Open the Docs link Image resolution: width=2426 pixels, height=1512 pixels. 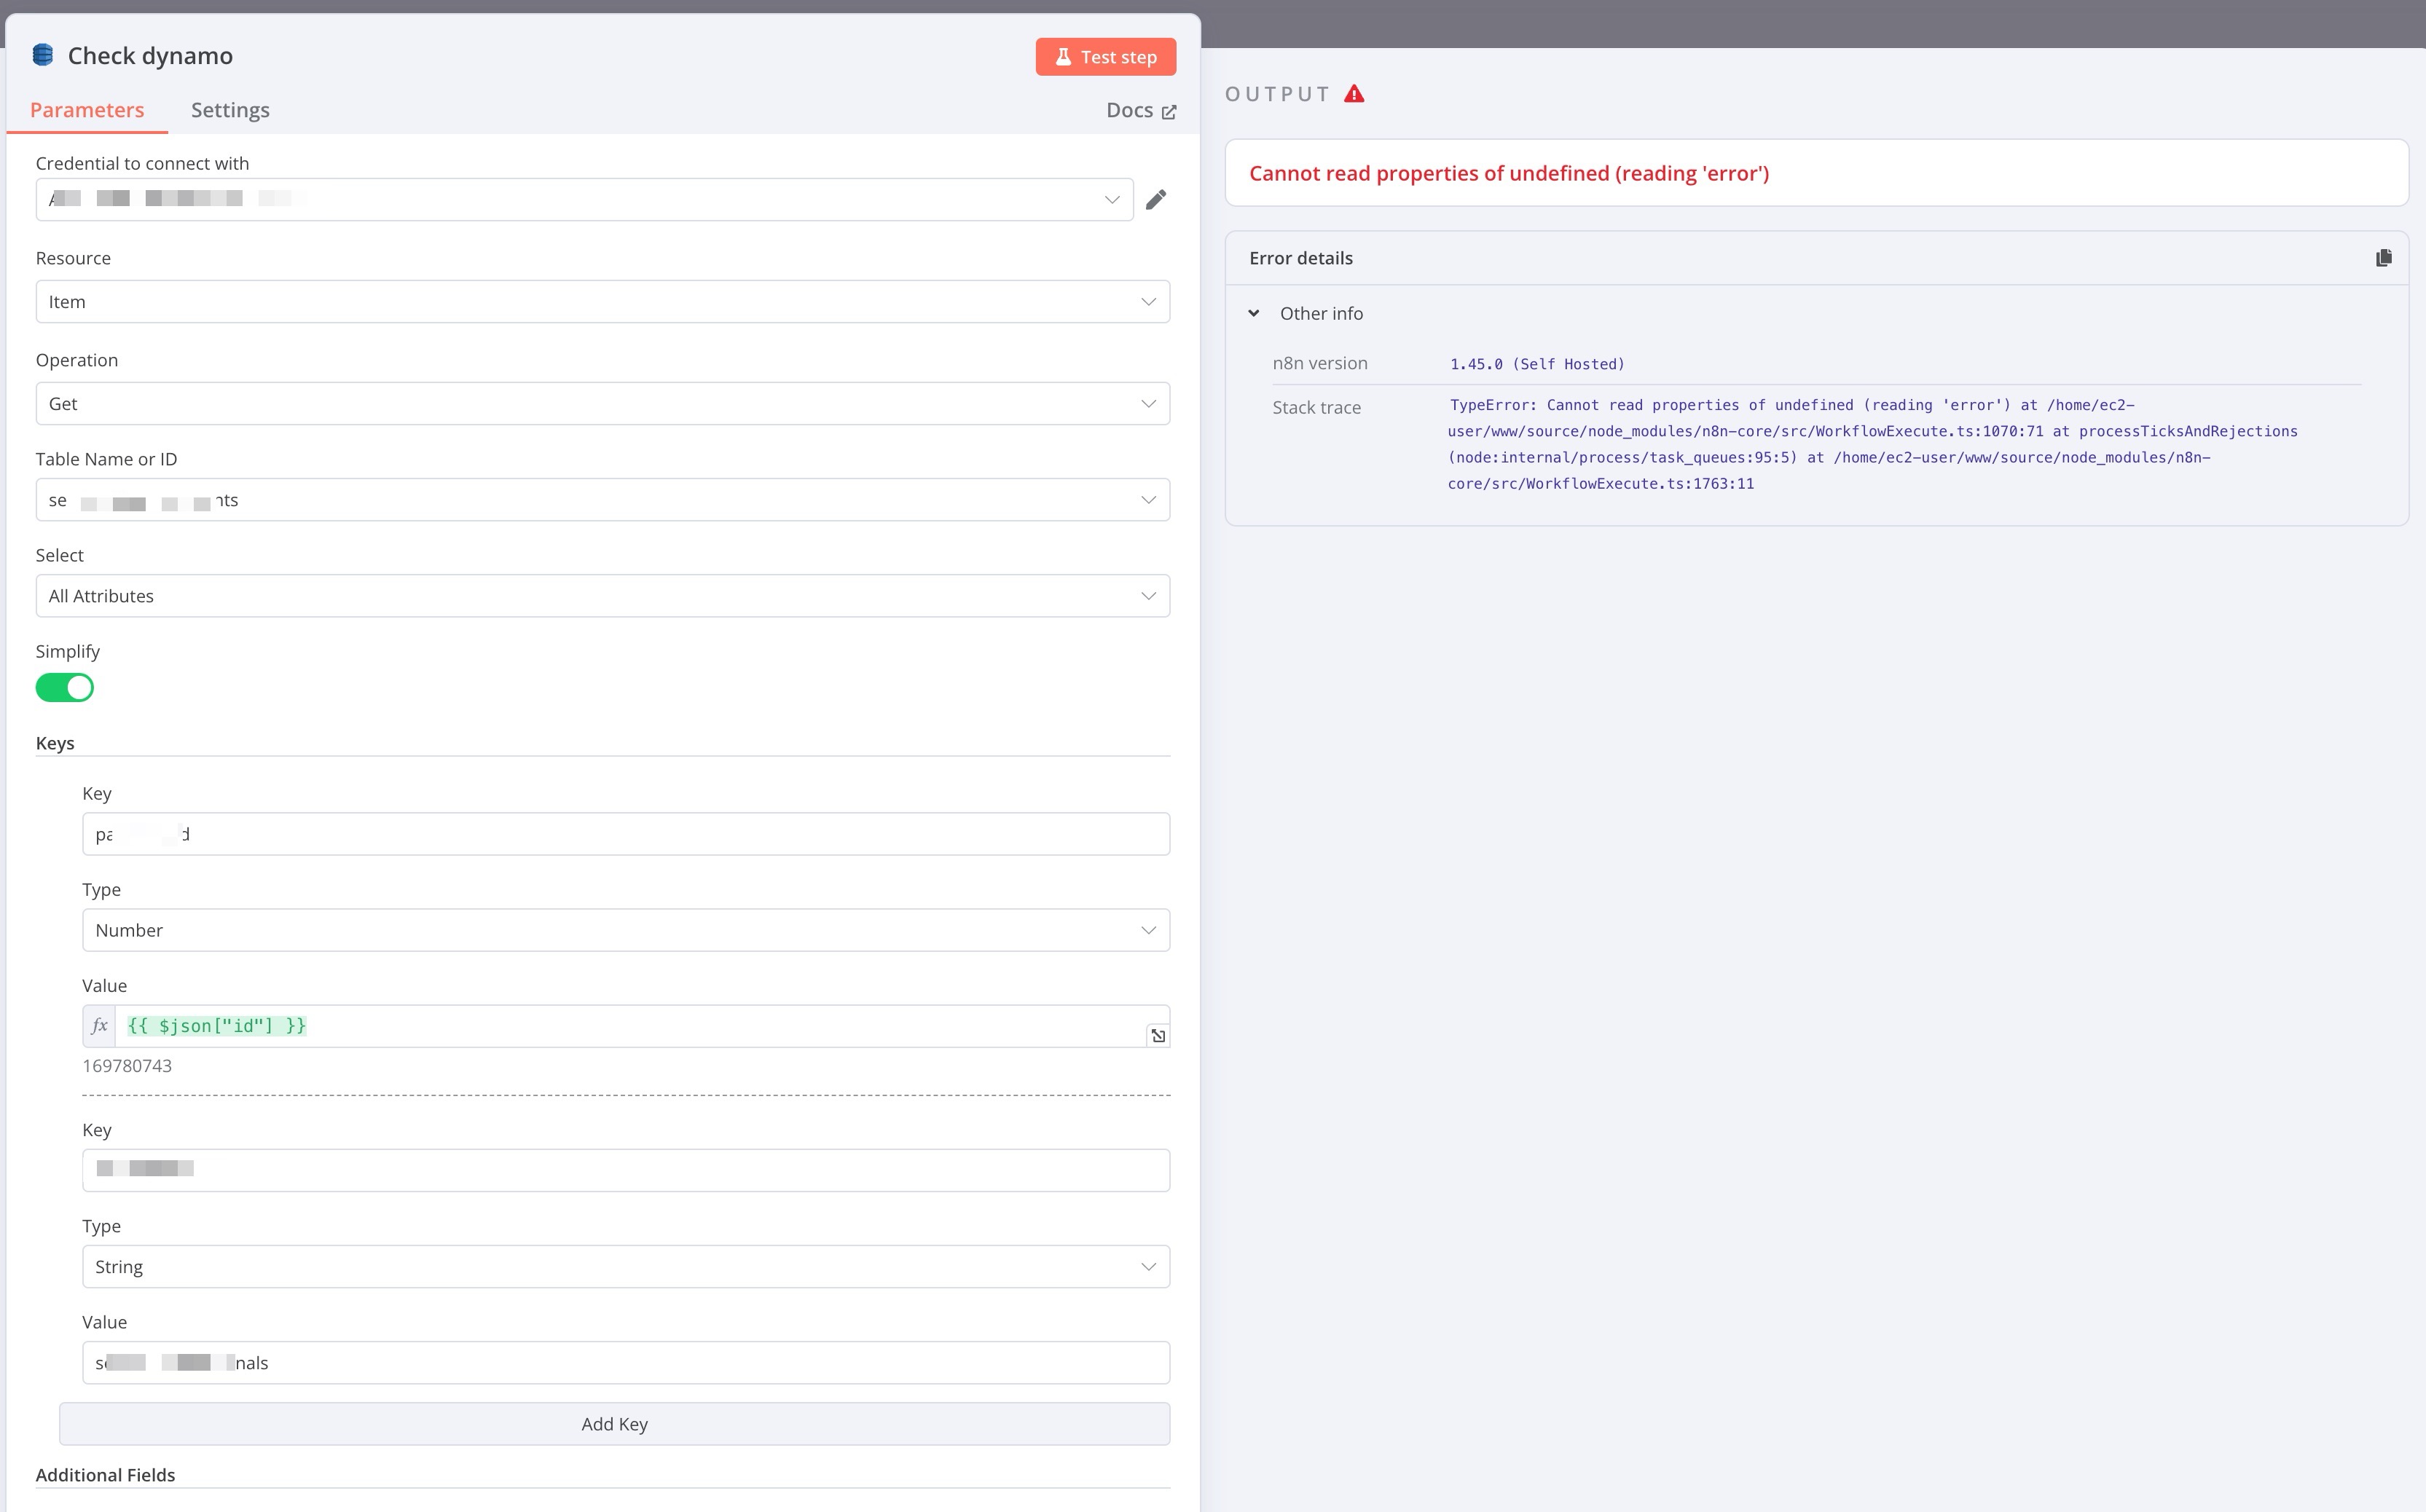[1141, 111]
